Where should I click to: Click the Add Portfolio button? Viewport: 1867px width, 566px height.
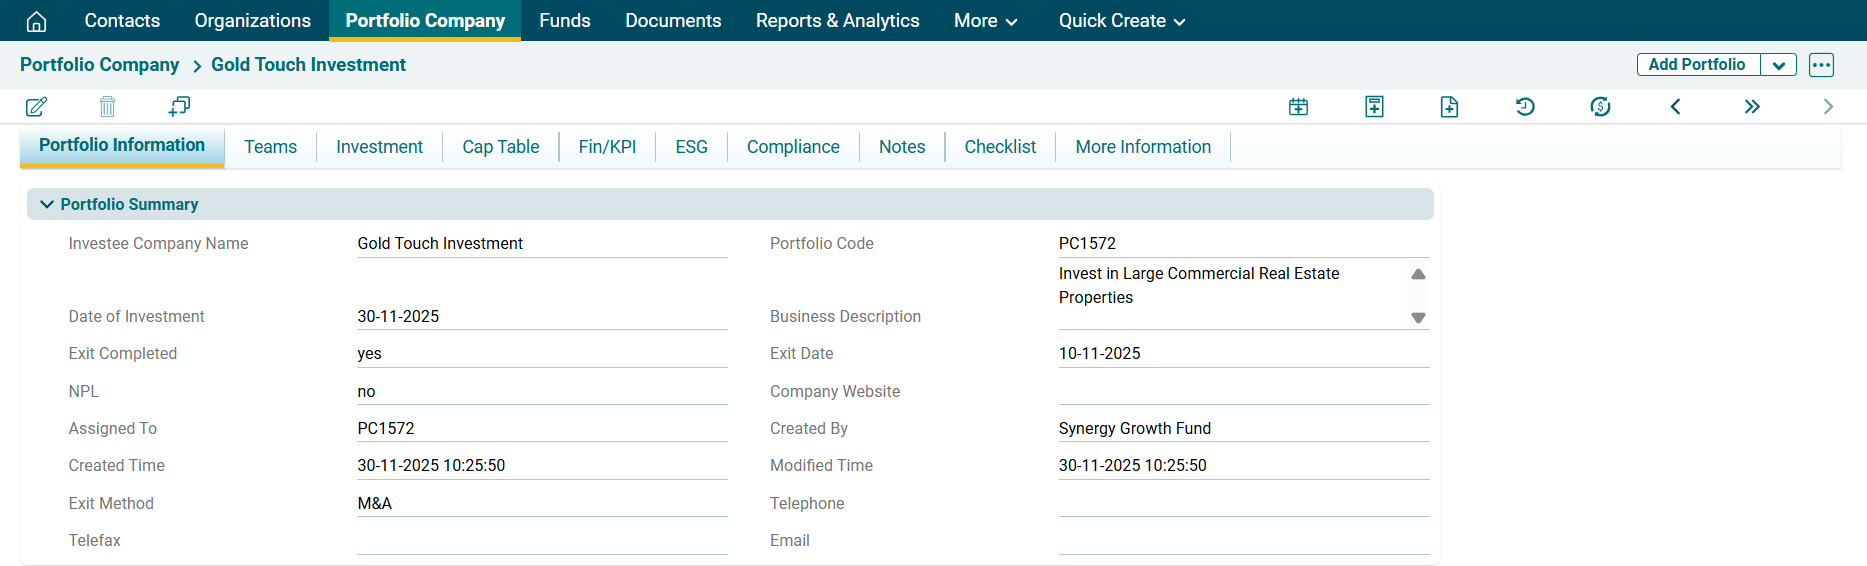[x=1697, y=65]
